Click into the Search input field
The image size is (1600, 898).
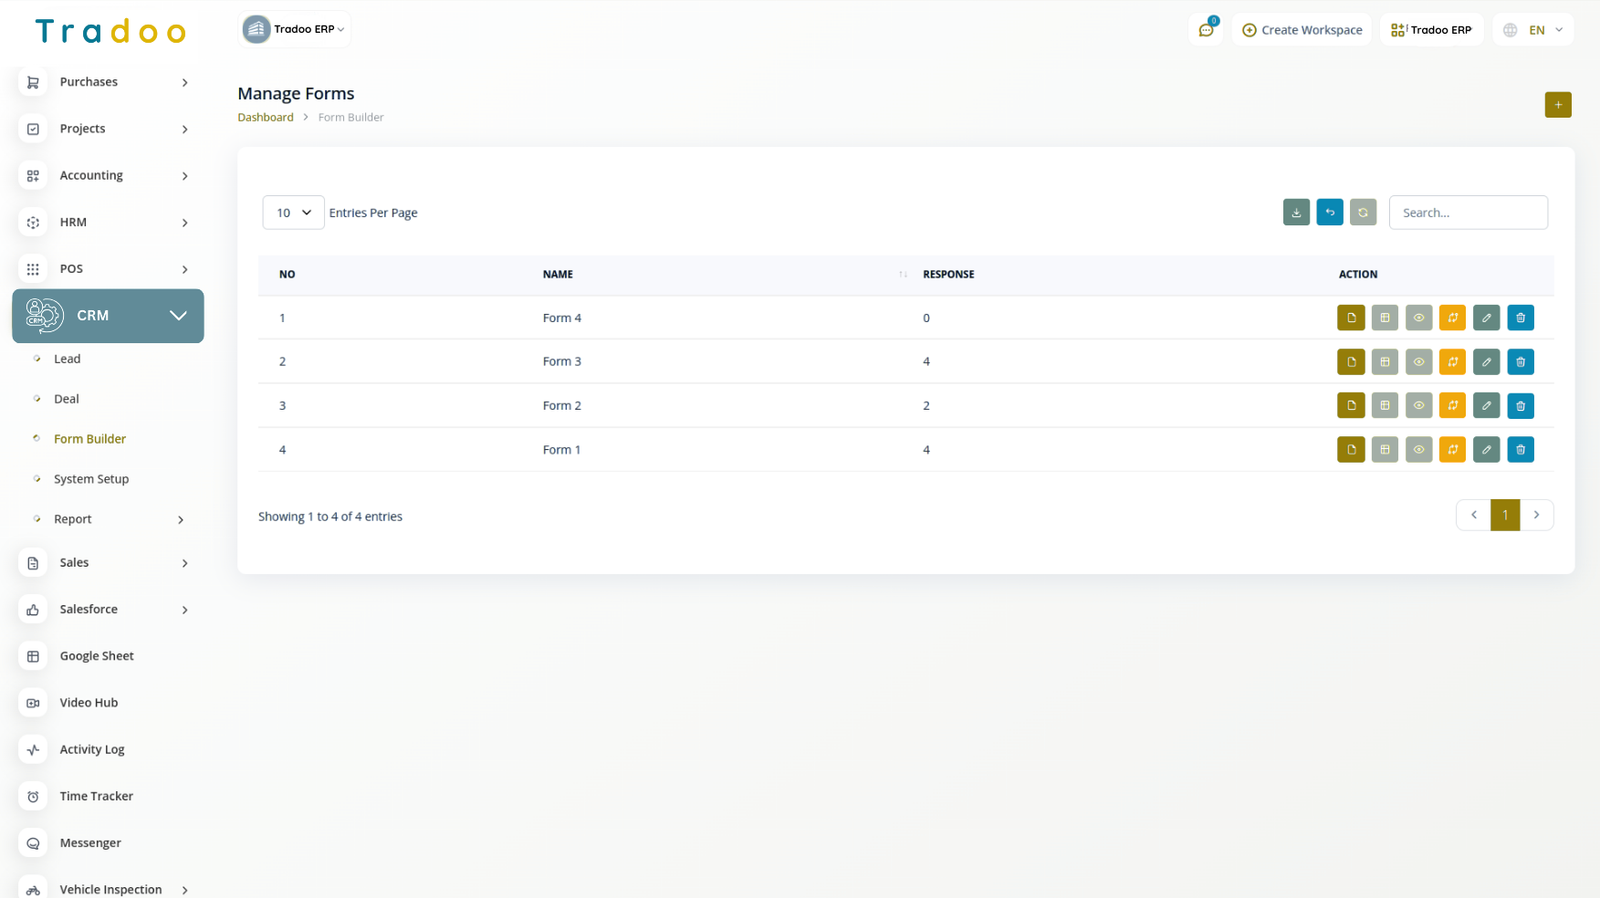1467,212
